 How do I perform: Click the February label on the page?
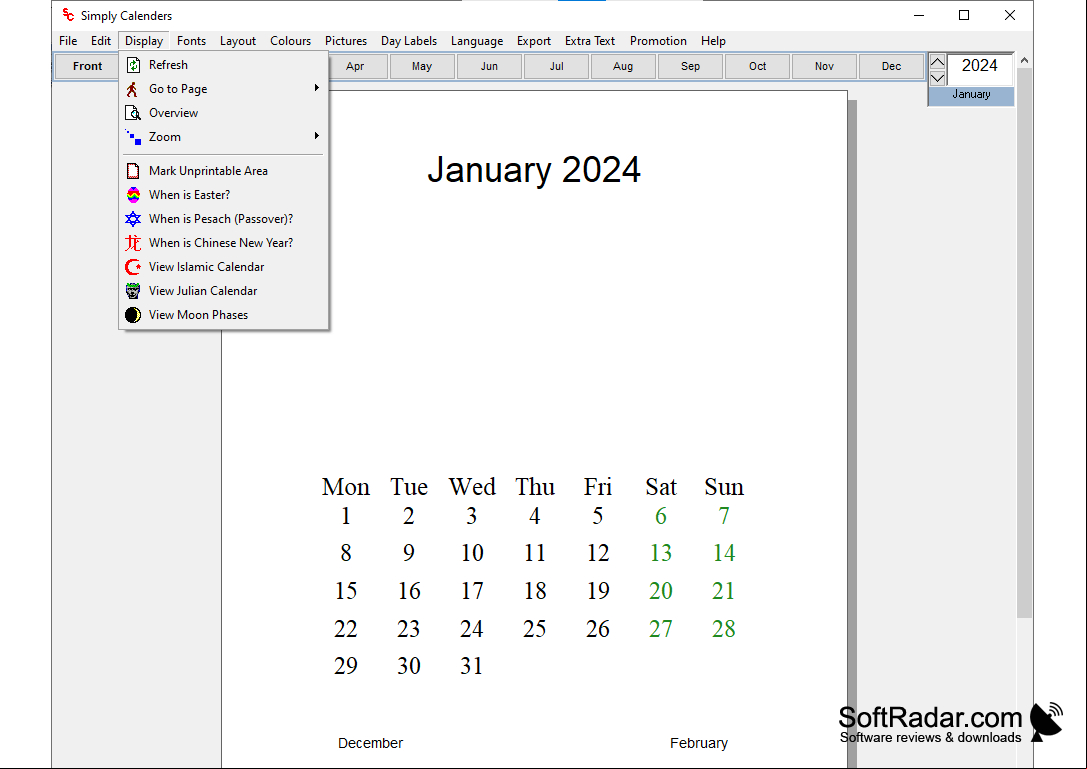699,743
